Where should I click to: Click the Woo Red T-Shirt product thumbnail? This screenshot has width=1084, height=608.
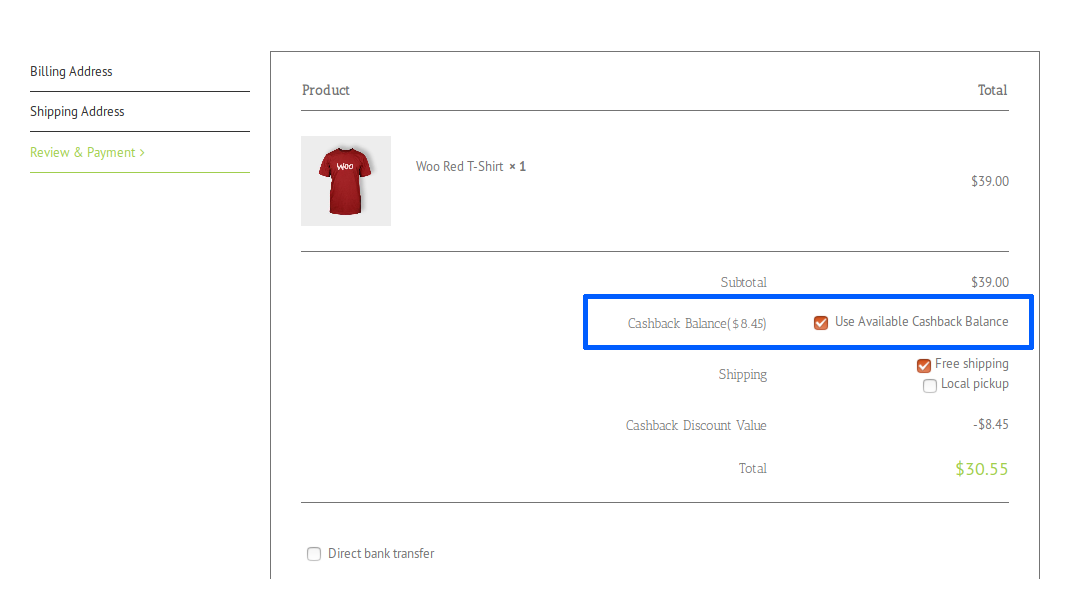pos(345,180)
